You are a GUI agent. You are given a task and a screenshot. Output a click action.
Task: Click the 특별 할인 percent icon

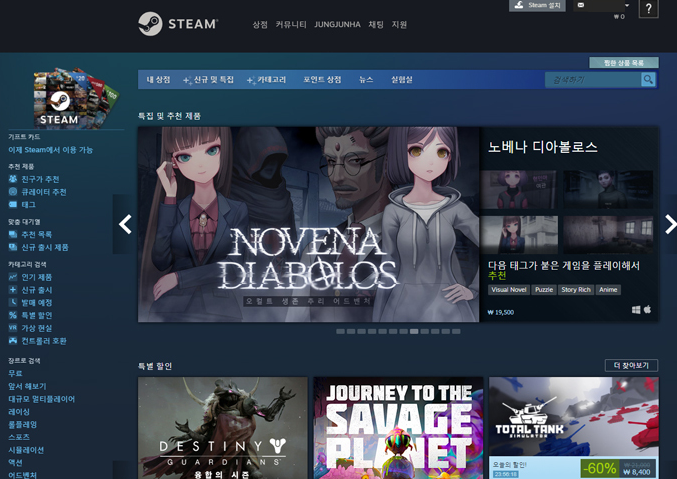(x=13, y=315)
